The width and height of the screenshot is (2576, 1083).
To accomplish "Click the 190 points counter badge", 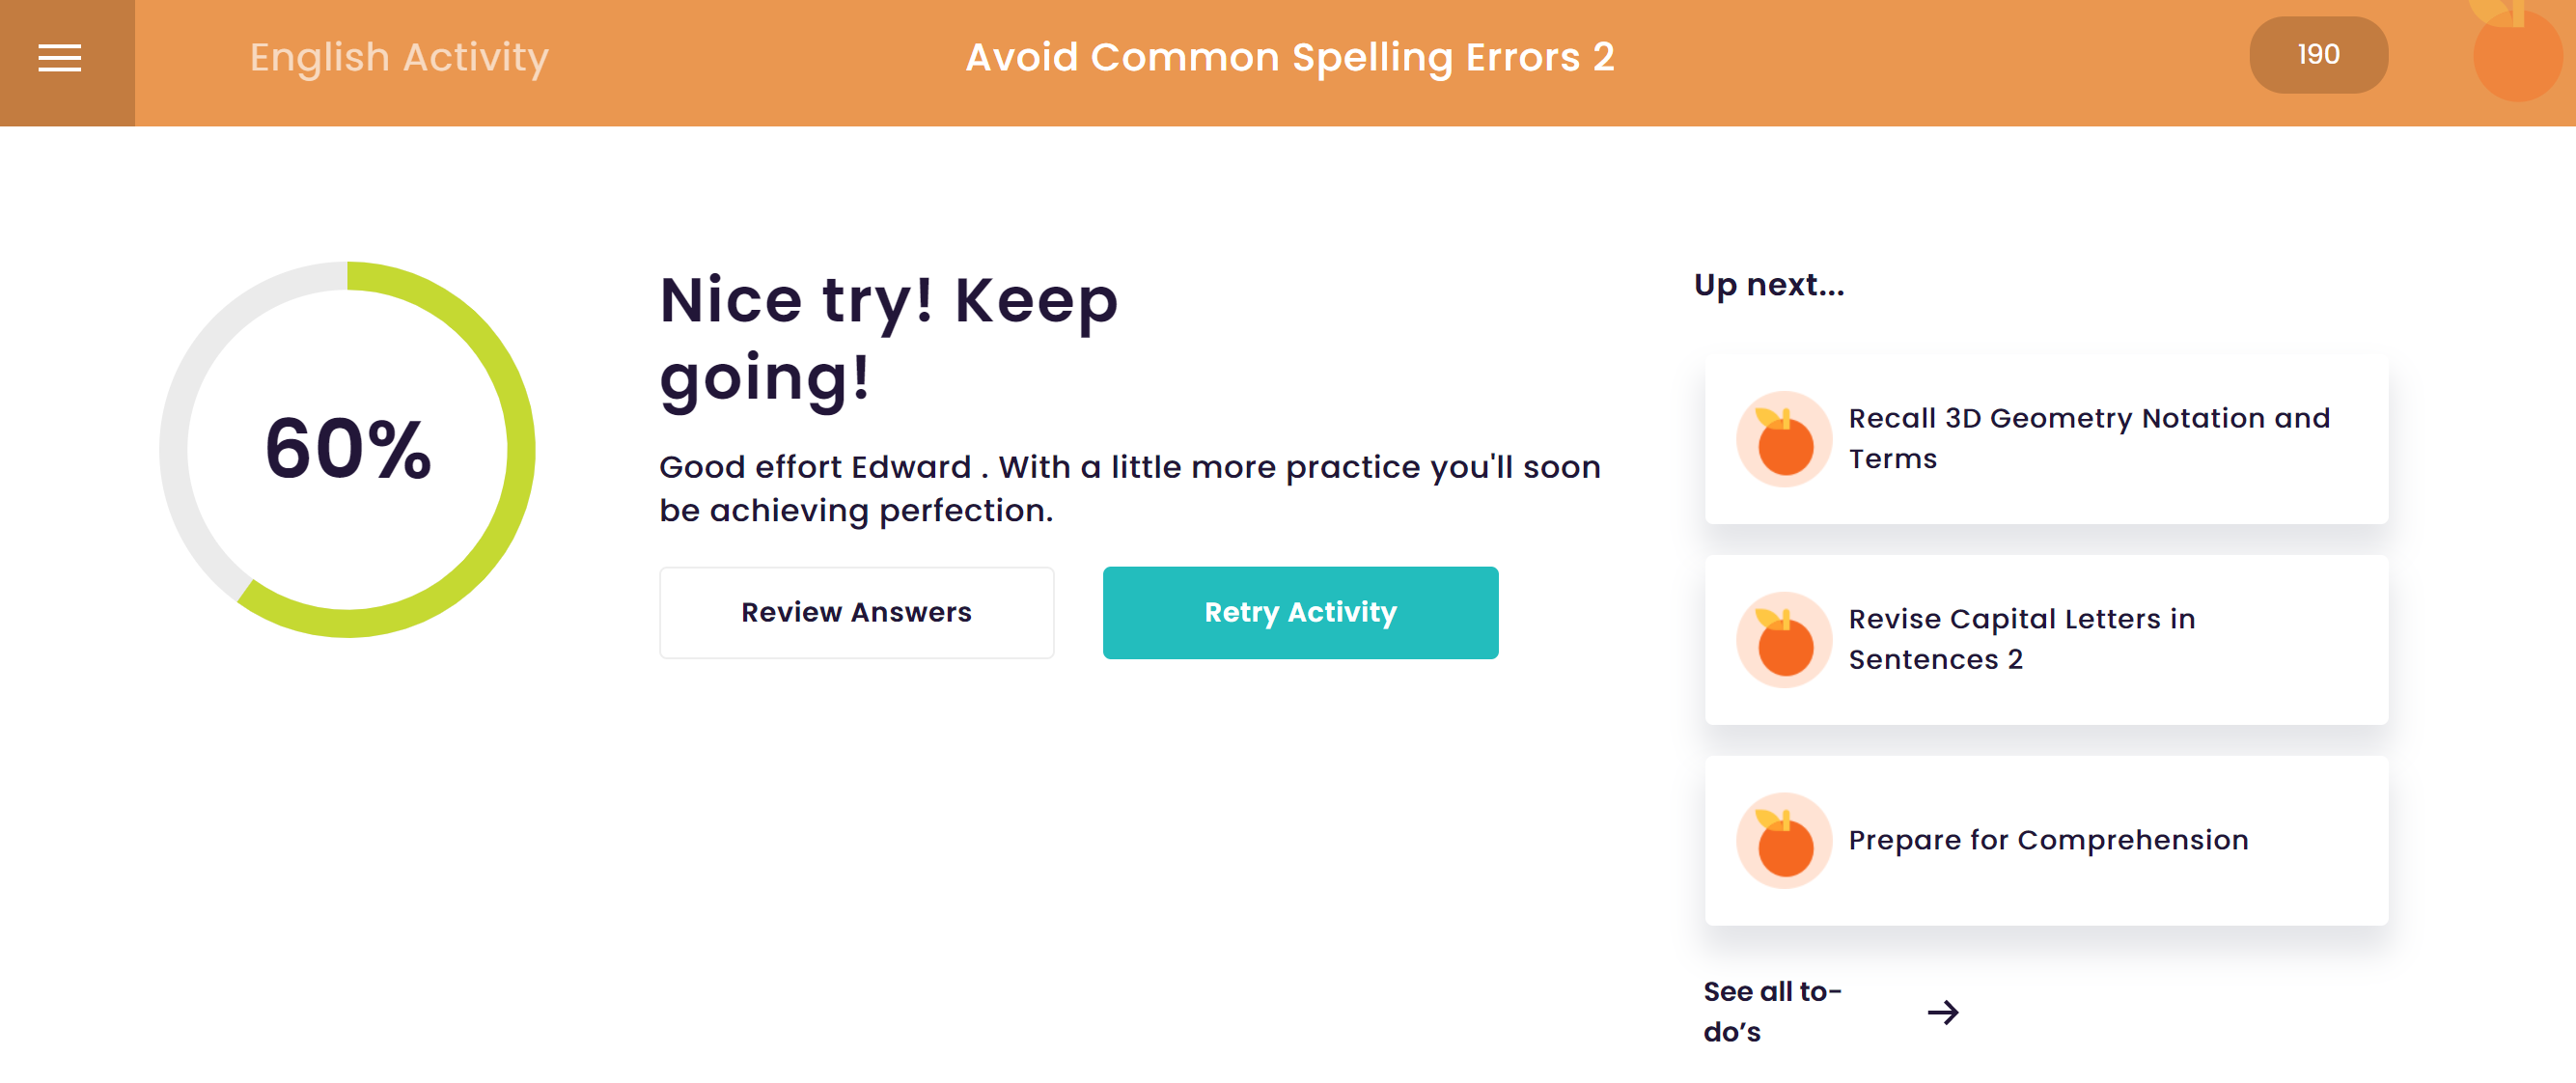I will (x=2318, y=55).
